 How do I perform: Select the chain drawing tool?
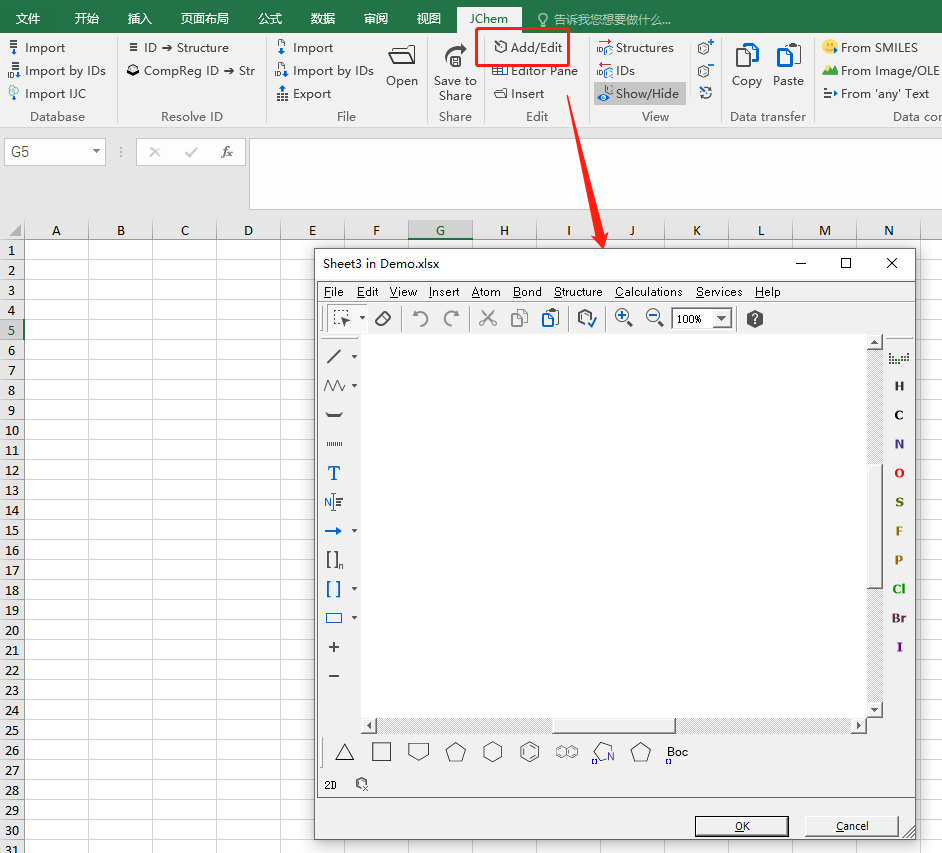(334, 386)
